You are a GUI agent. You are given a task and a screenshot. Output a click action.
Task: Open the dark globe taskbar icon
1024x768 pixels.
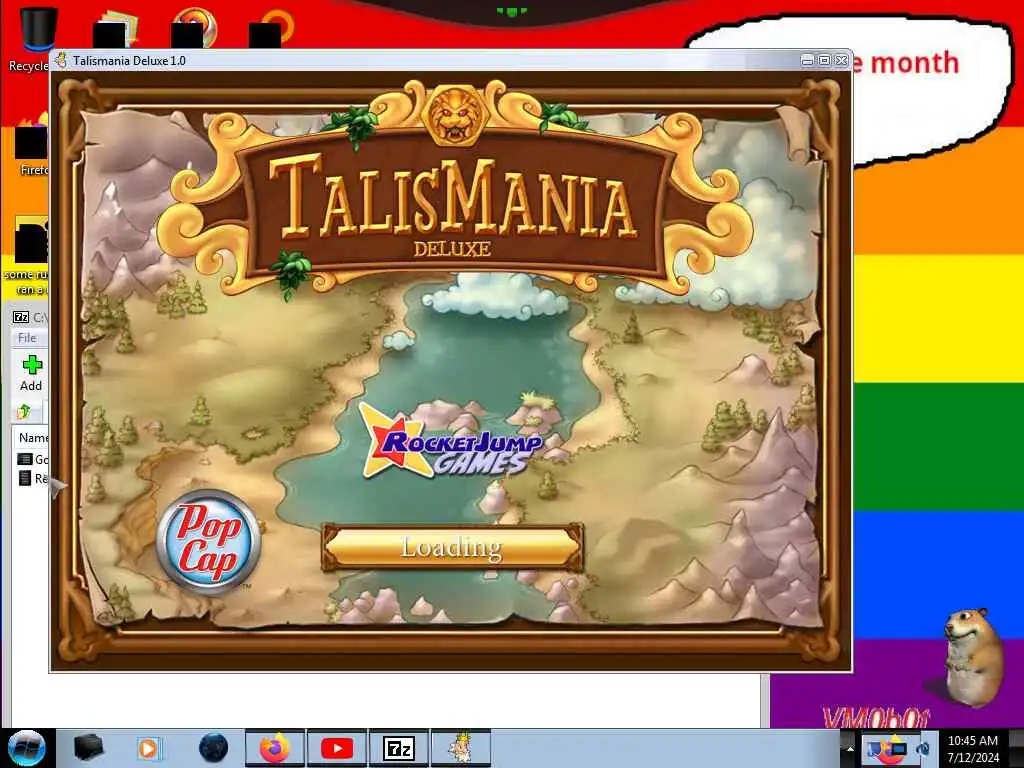pos(214,748)
